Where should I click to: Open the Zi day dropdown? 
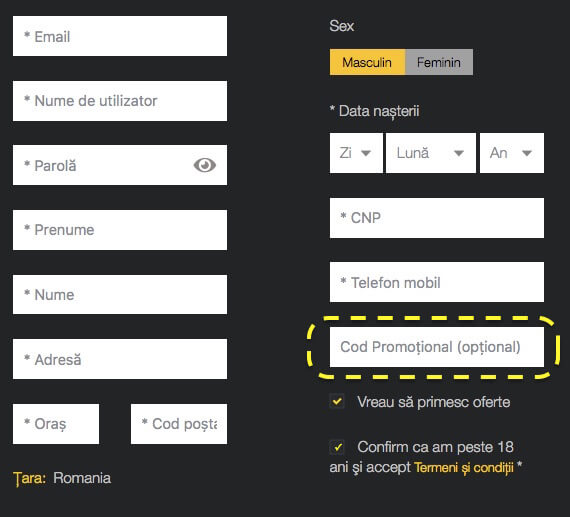[356, 153]
